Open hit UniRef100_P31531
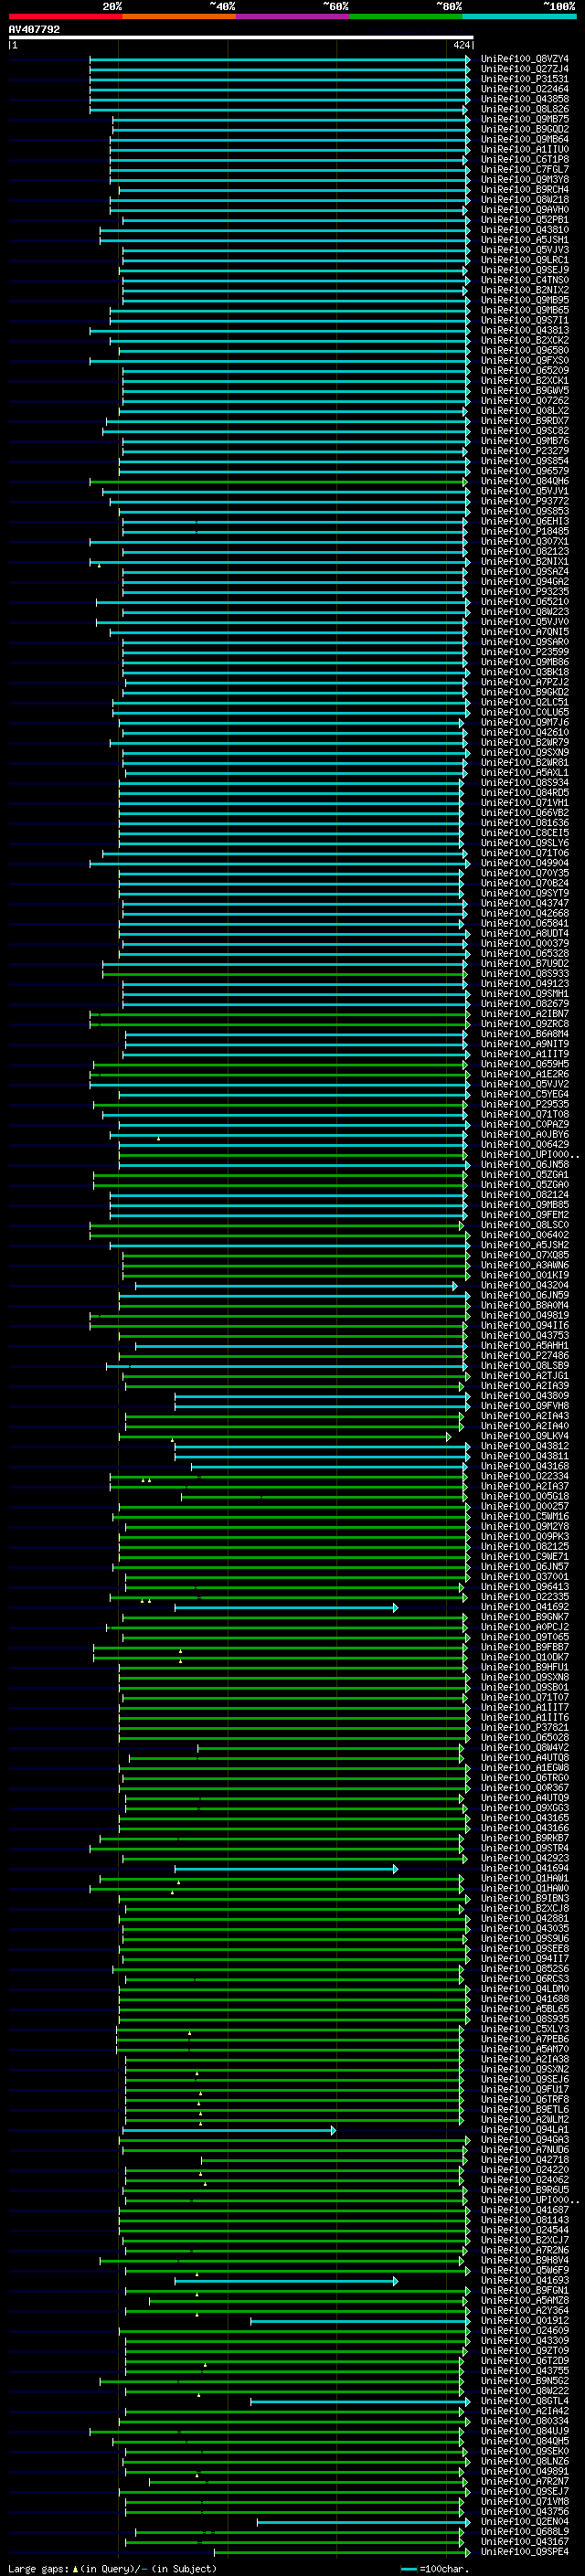585x2576 pixels. point(525,79)
